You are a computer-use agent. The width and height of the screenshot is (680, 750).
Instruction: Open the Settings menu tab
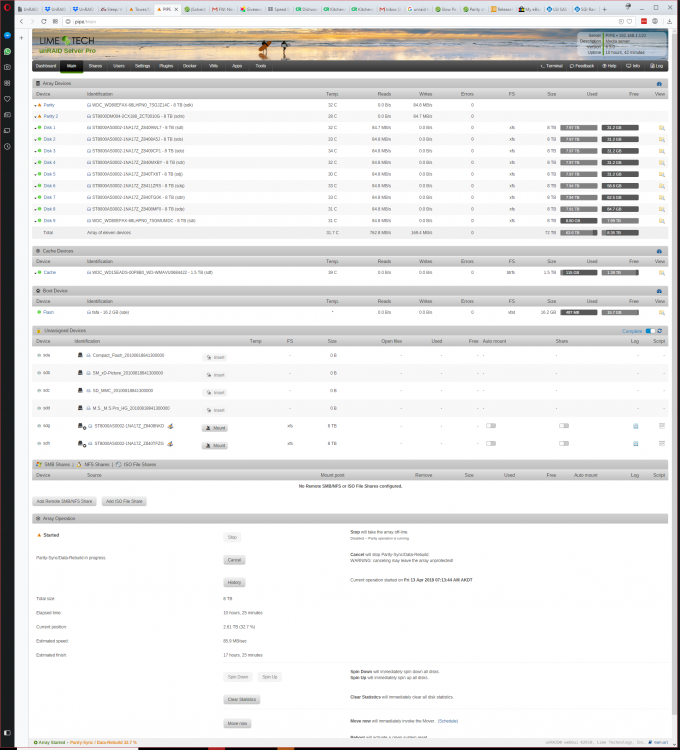pyautogui.click(x=143, y=66)
